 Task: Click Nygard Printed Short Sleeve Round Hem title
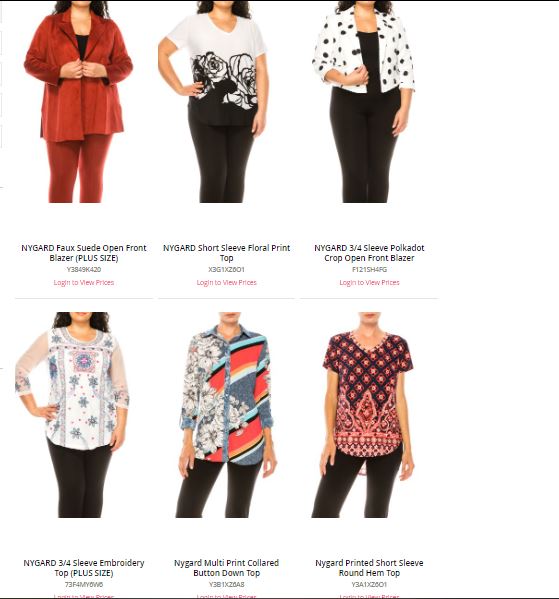pyautogui.click(x=369, y=568)
